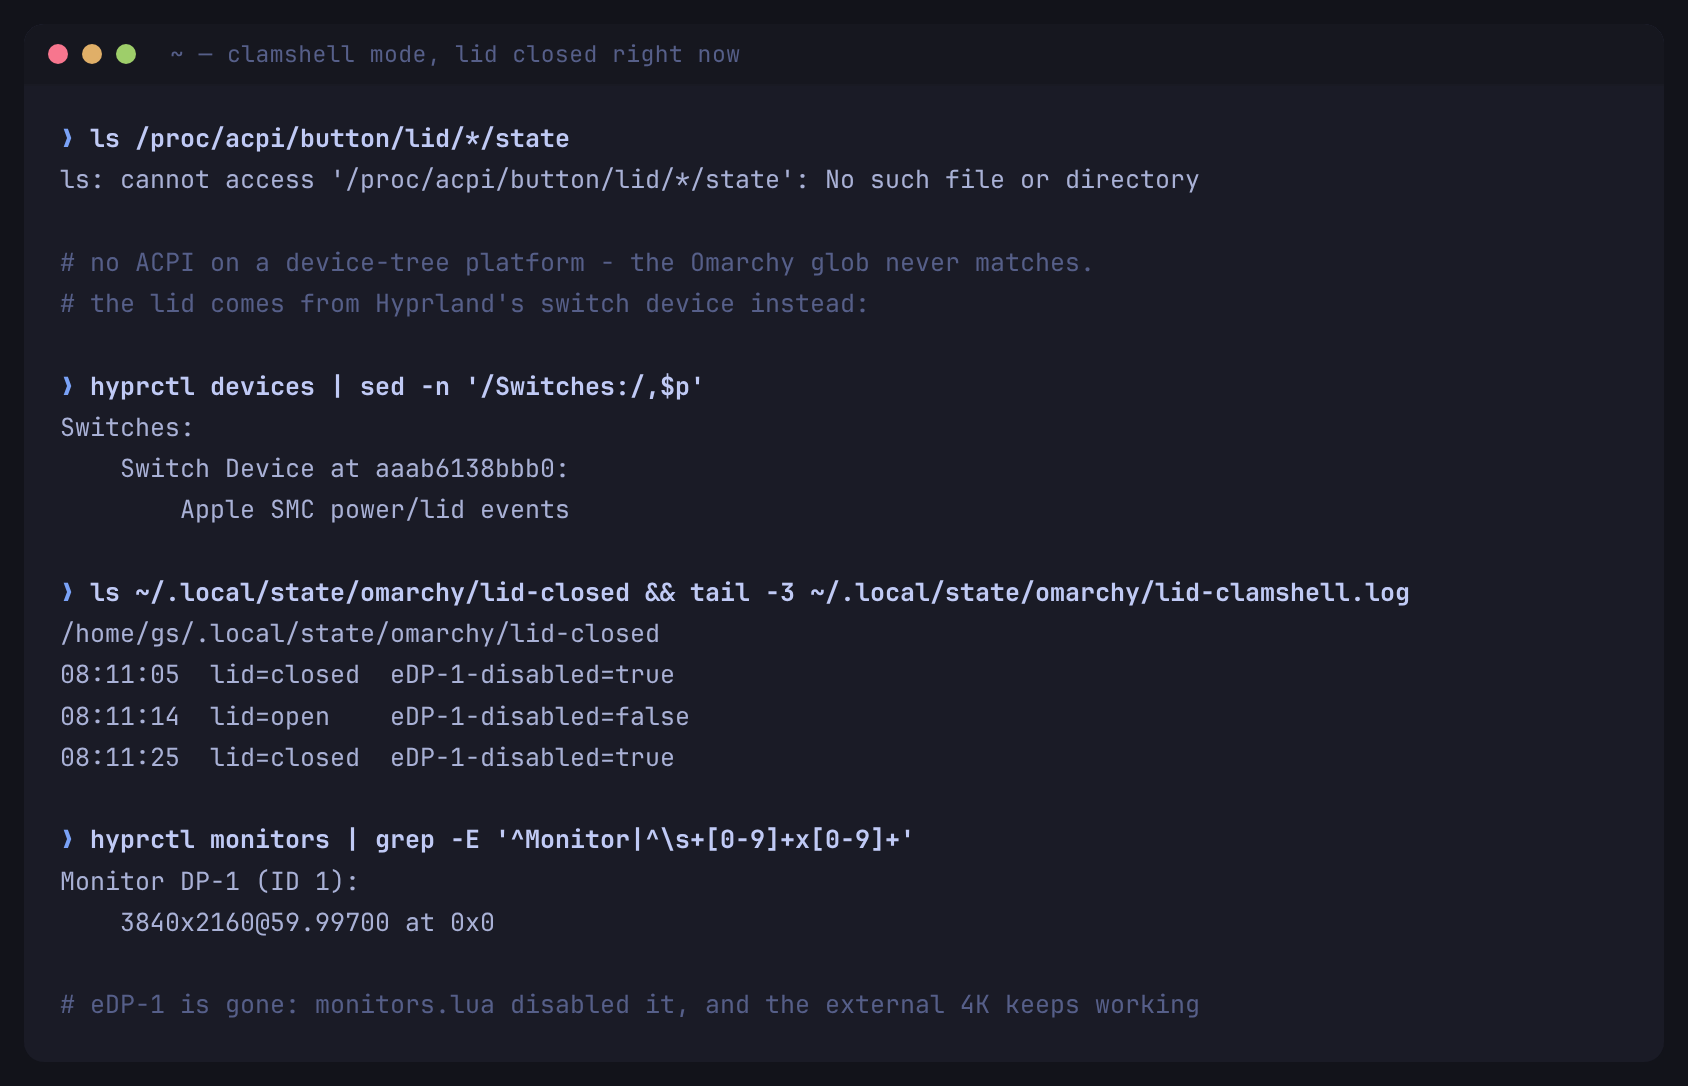Click the 'Monitor DP-1 (ID 1):' line

[x=210, y=882]
